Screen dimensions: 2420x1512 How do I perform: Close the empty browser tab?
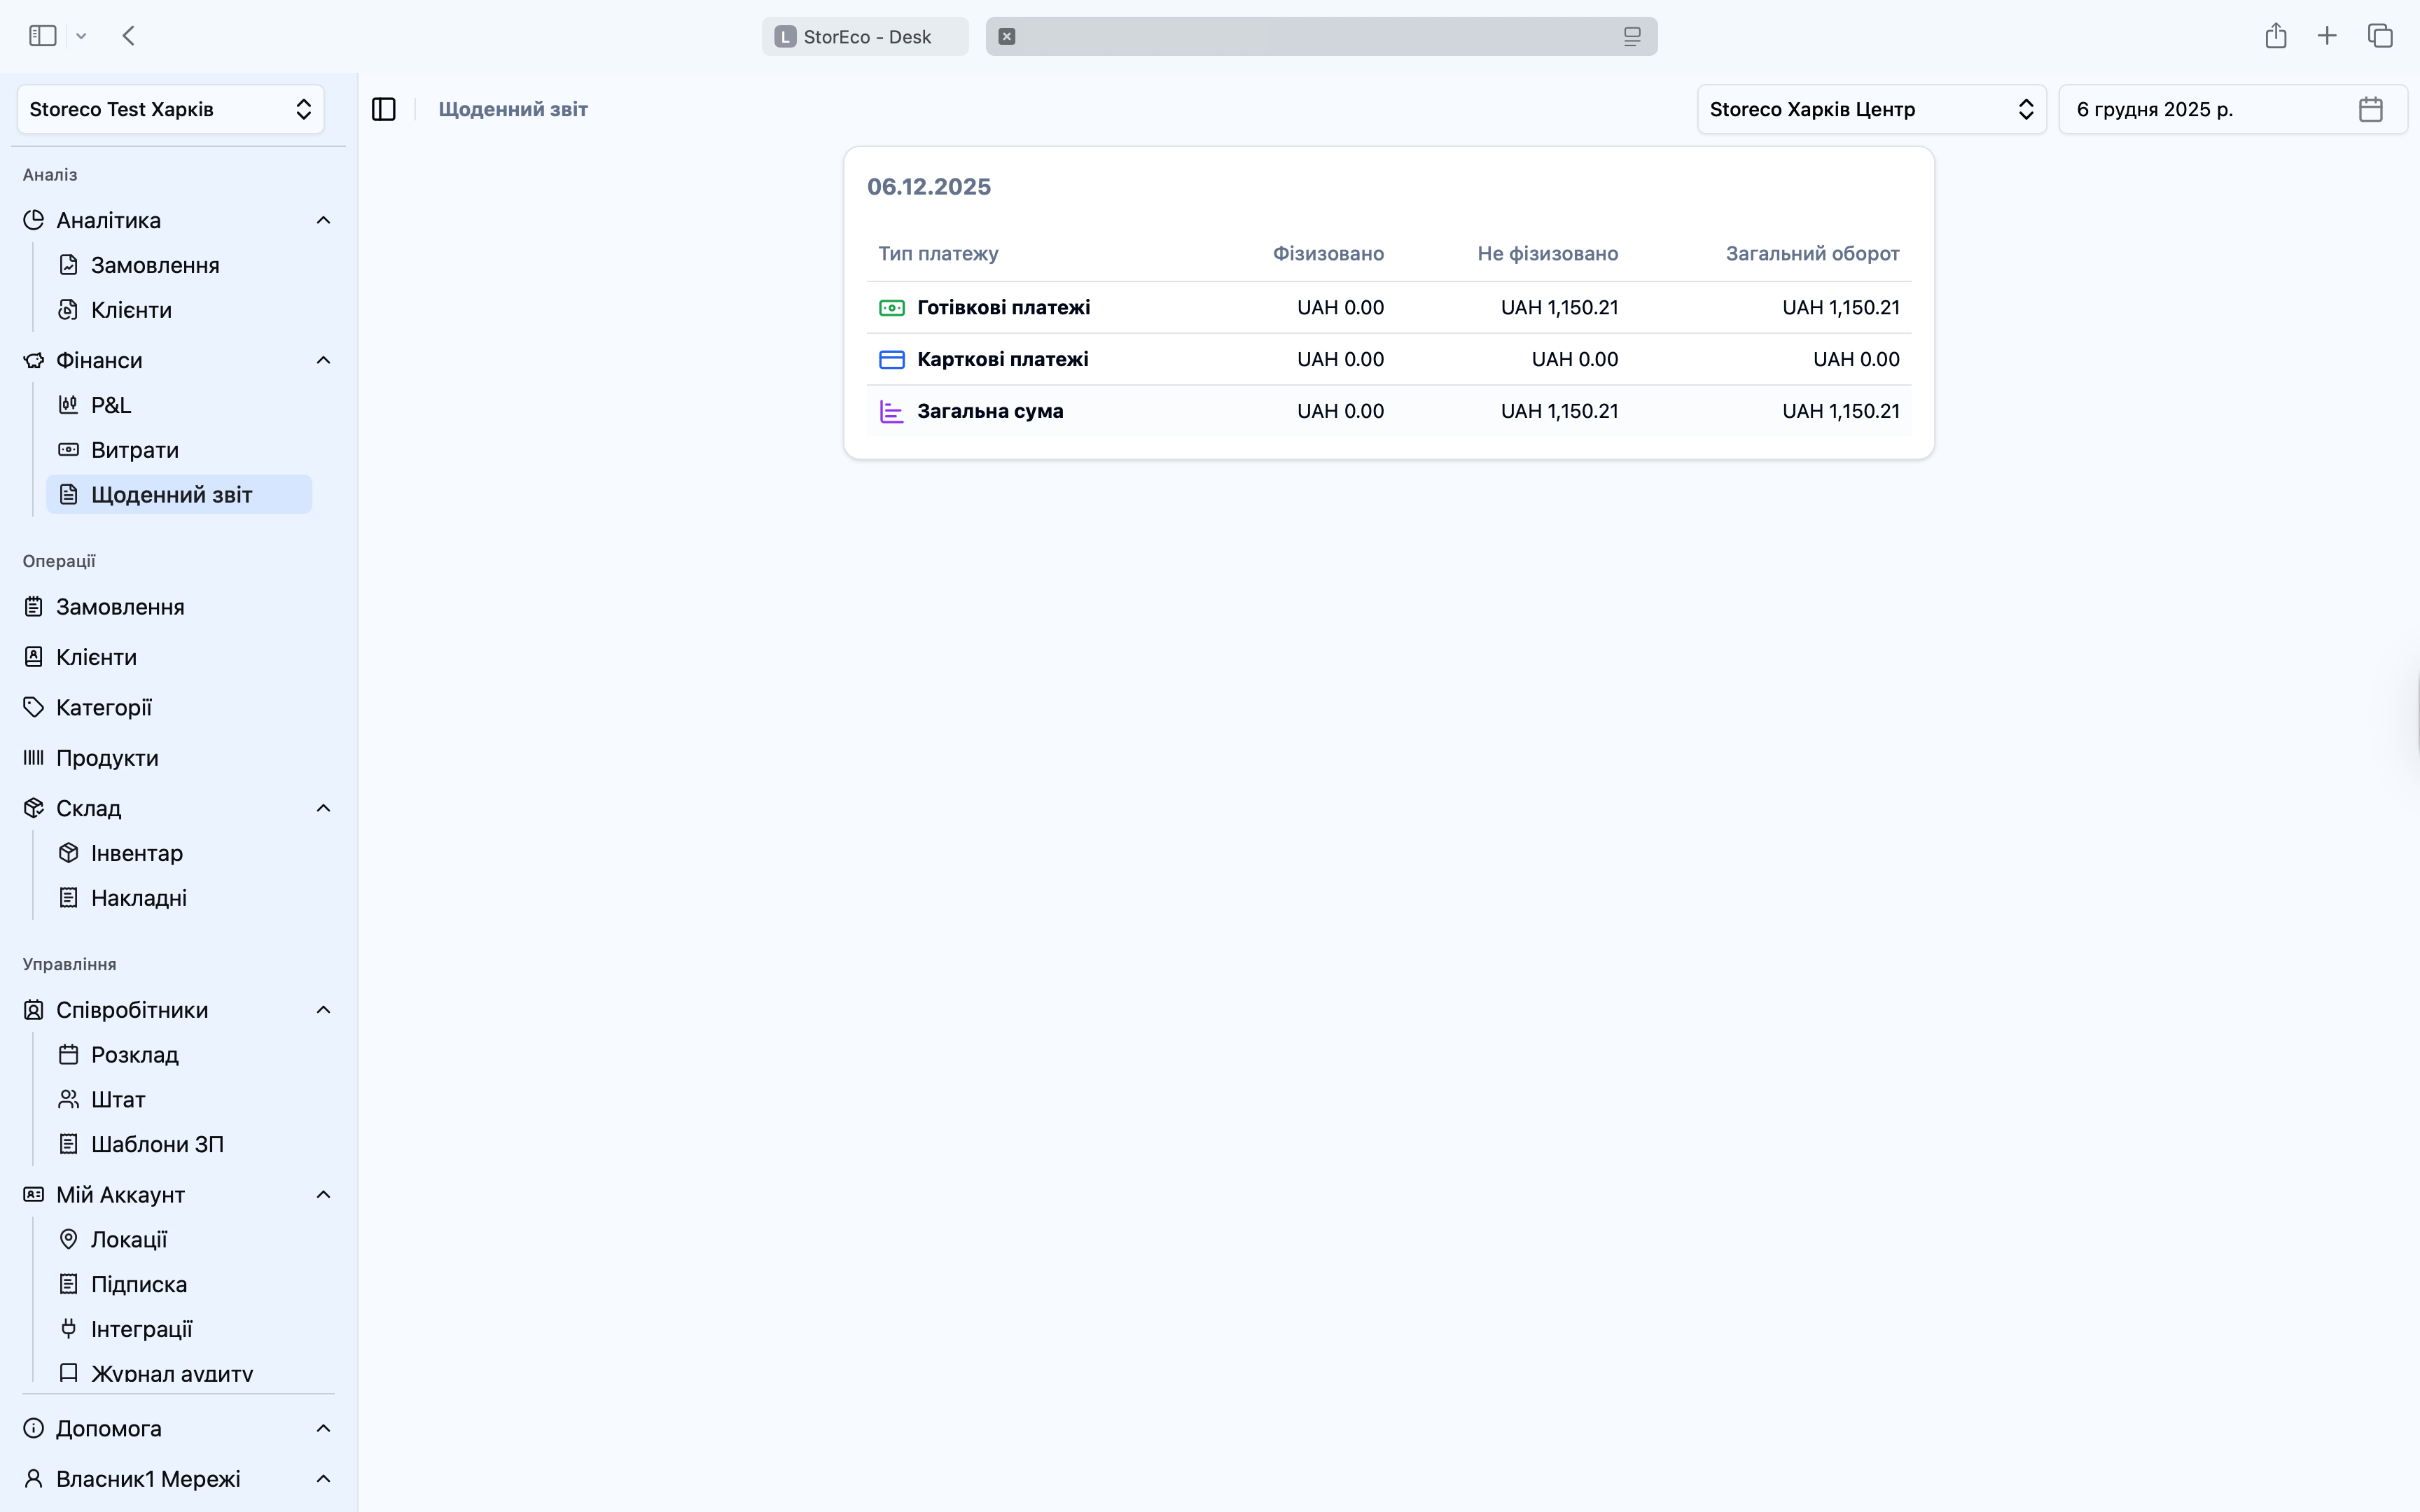point(1007,37)
